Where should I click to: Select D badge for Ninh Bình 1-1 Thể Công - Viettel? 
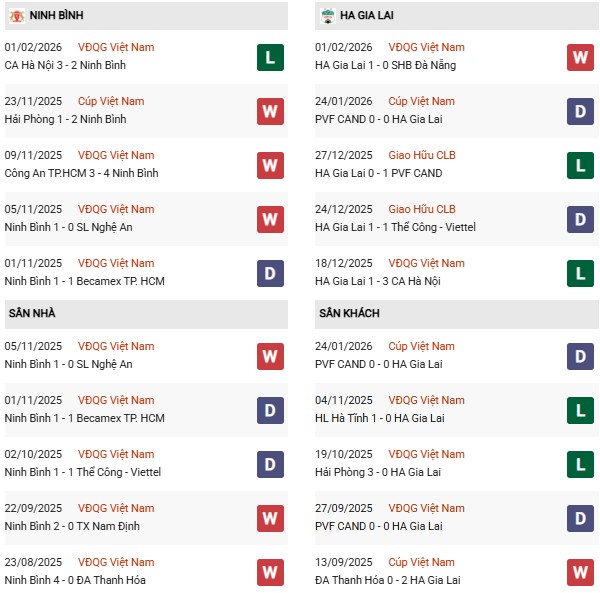point(270,464)
